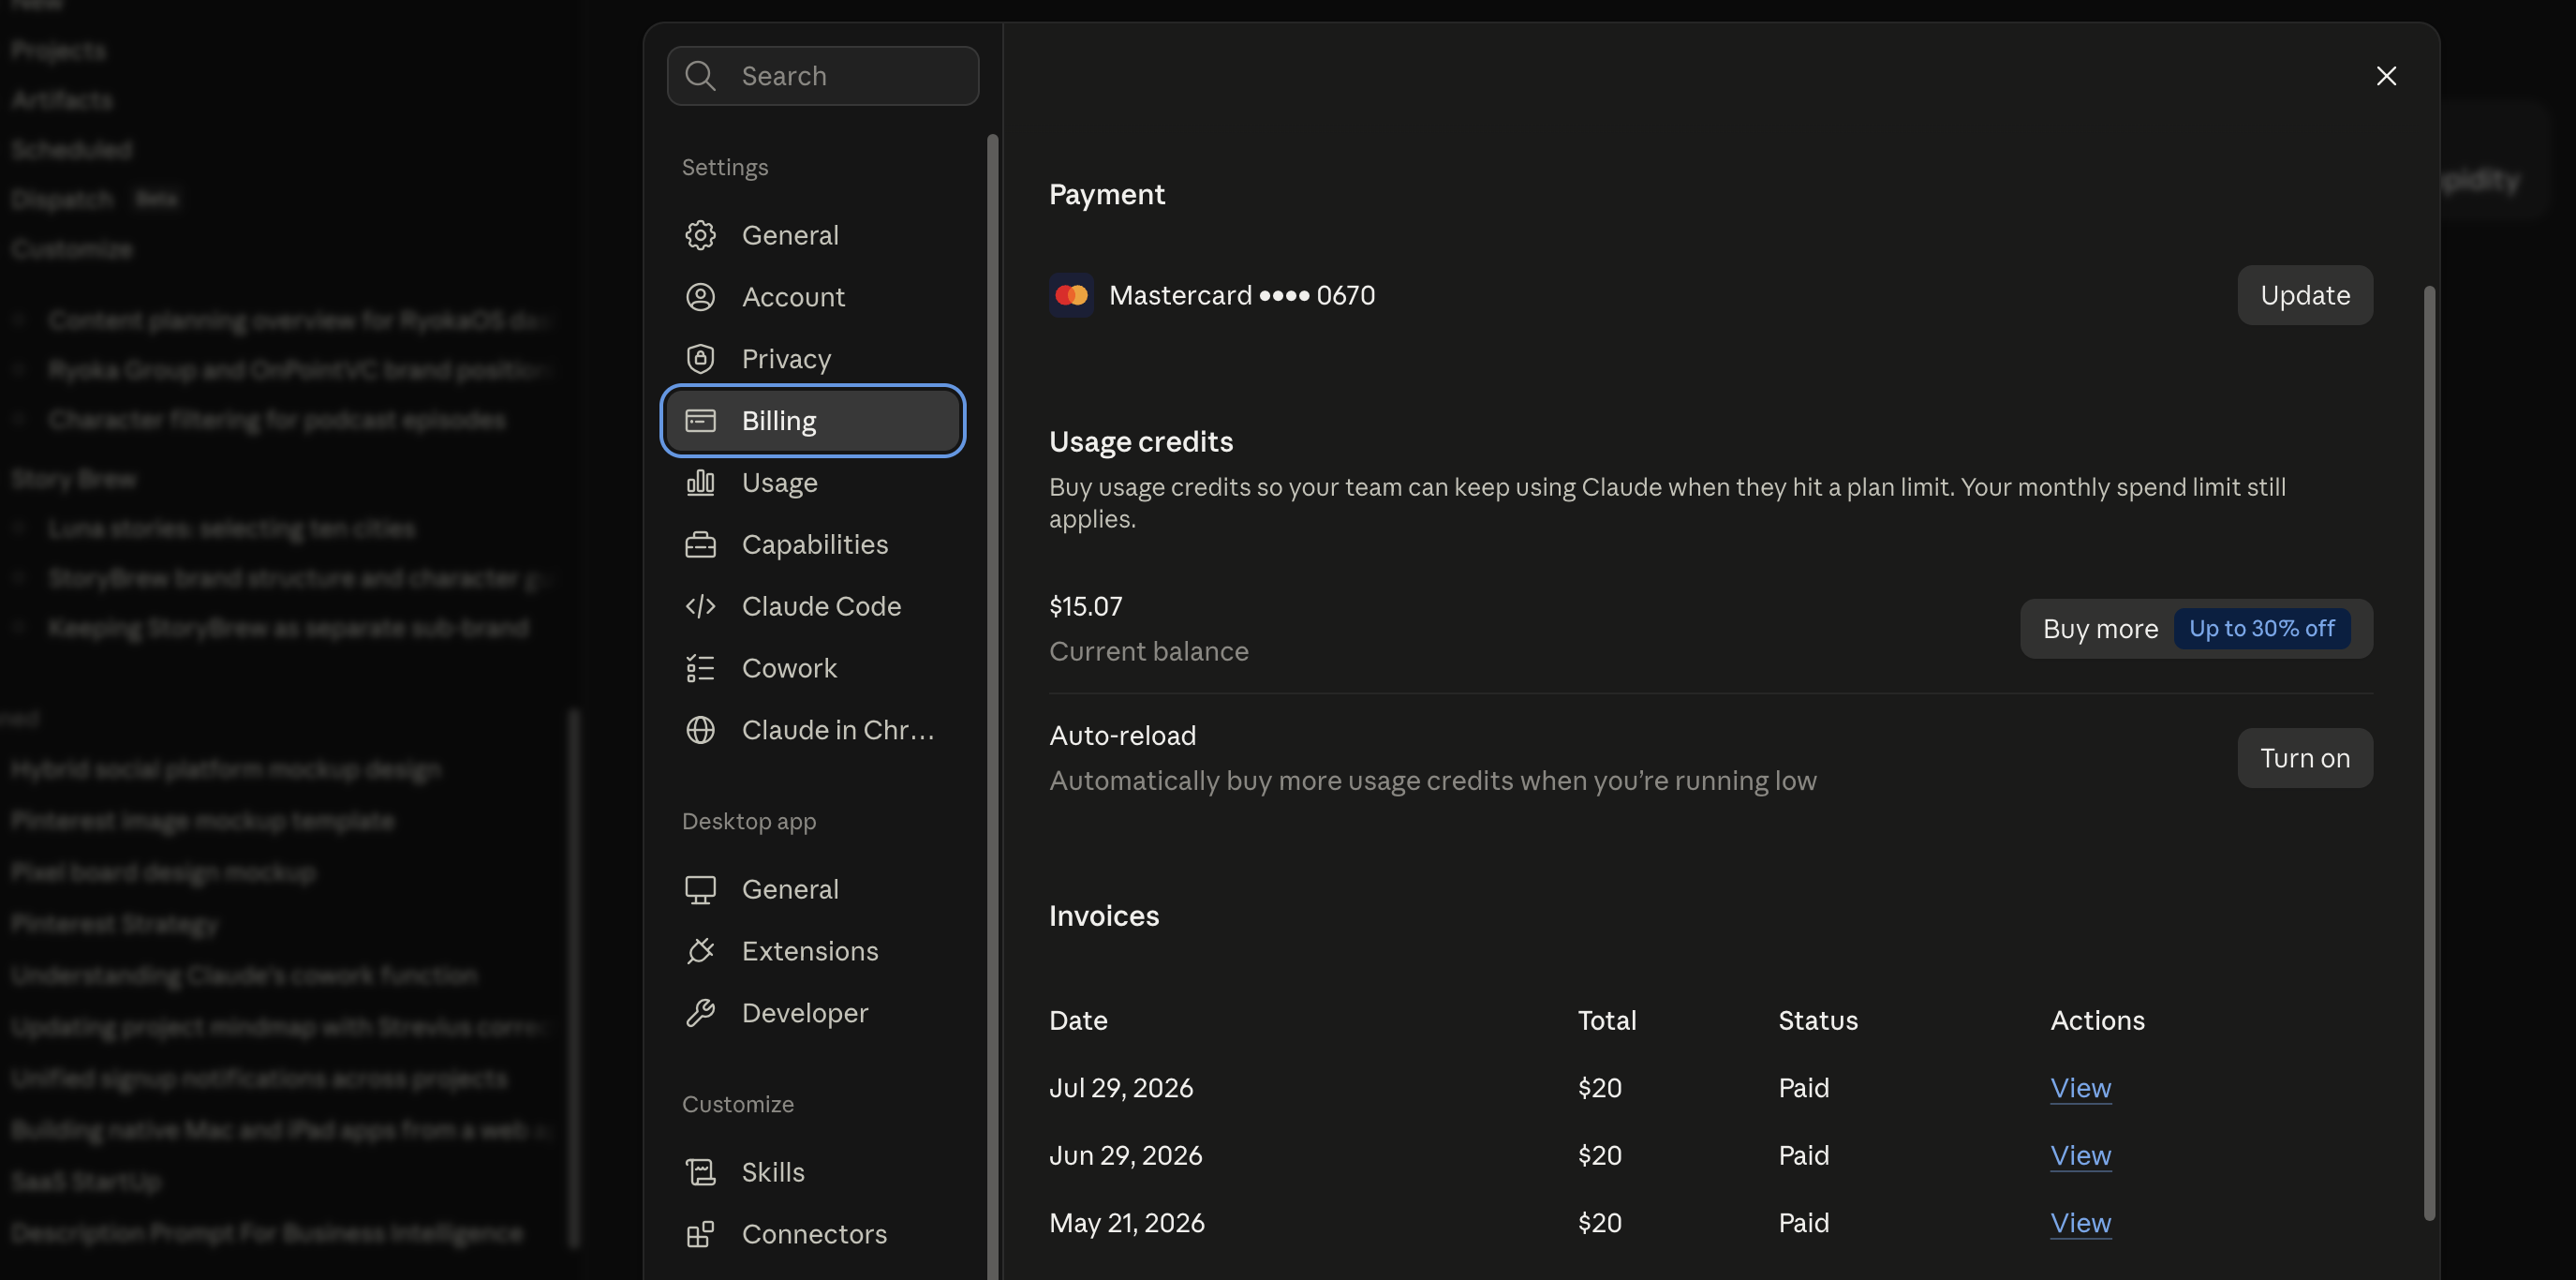Click the Privacy shield icon
The width and height of the screenshot is (2576, 1280).
[x=700, y=359]
